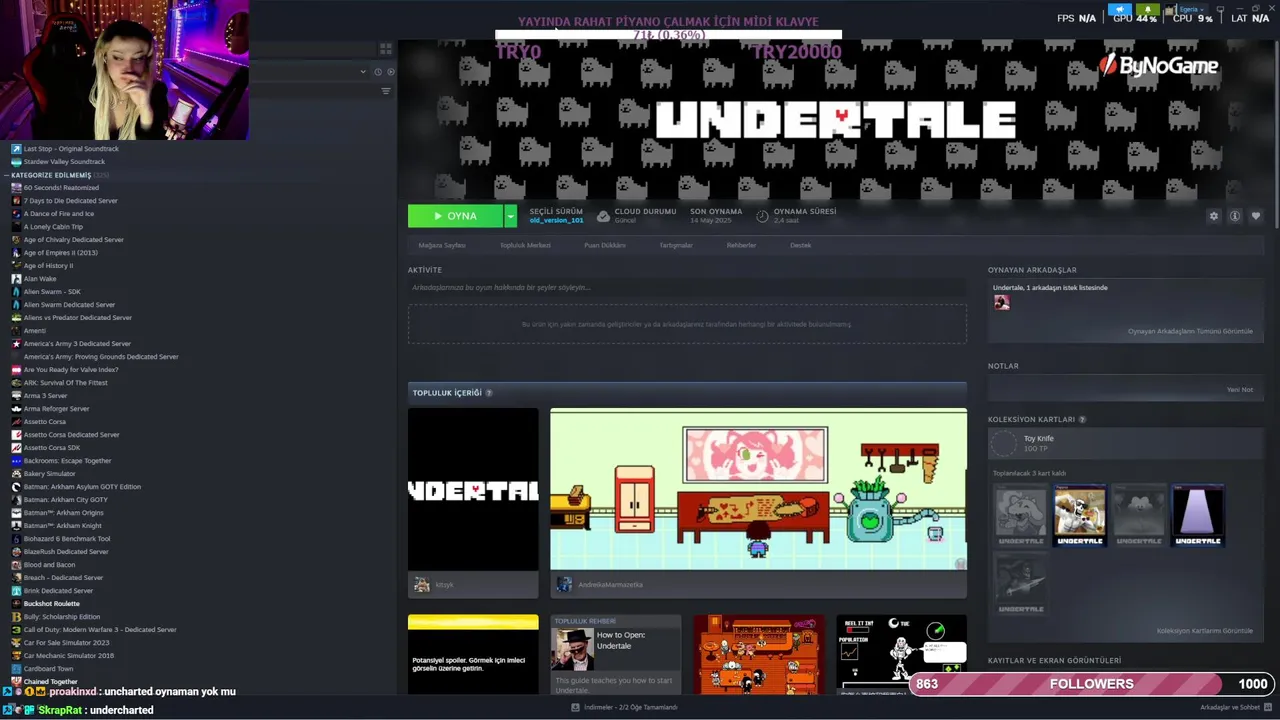Click the followers goal progress bar
Viewport: 1280px width, 720px height.
[1092, 684]
